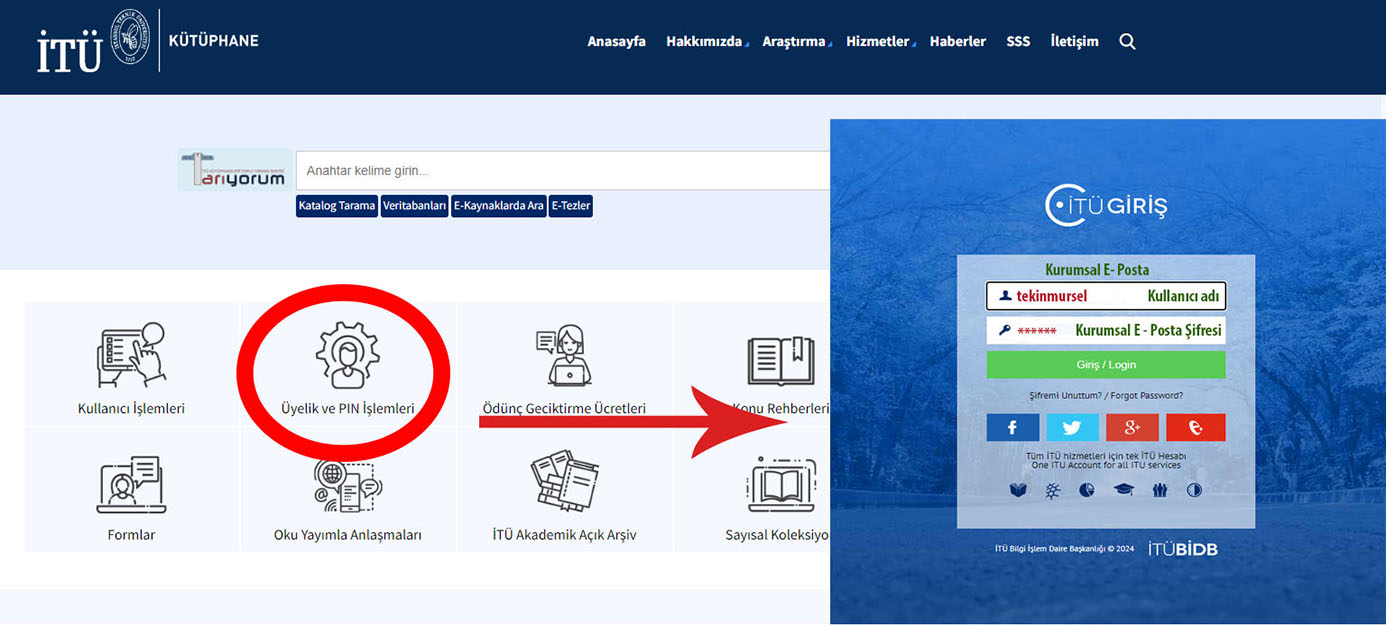1386x627 pixels.
Task: Sign in with the Twitter button
Action: pos(1072,428)
